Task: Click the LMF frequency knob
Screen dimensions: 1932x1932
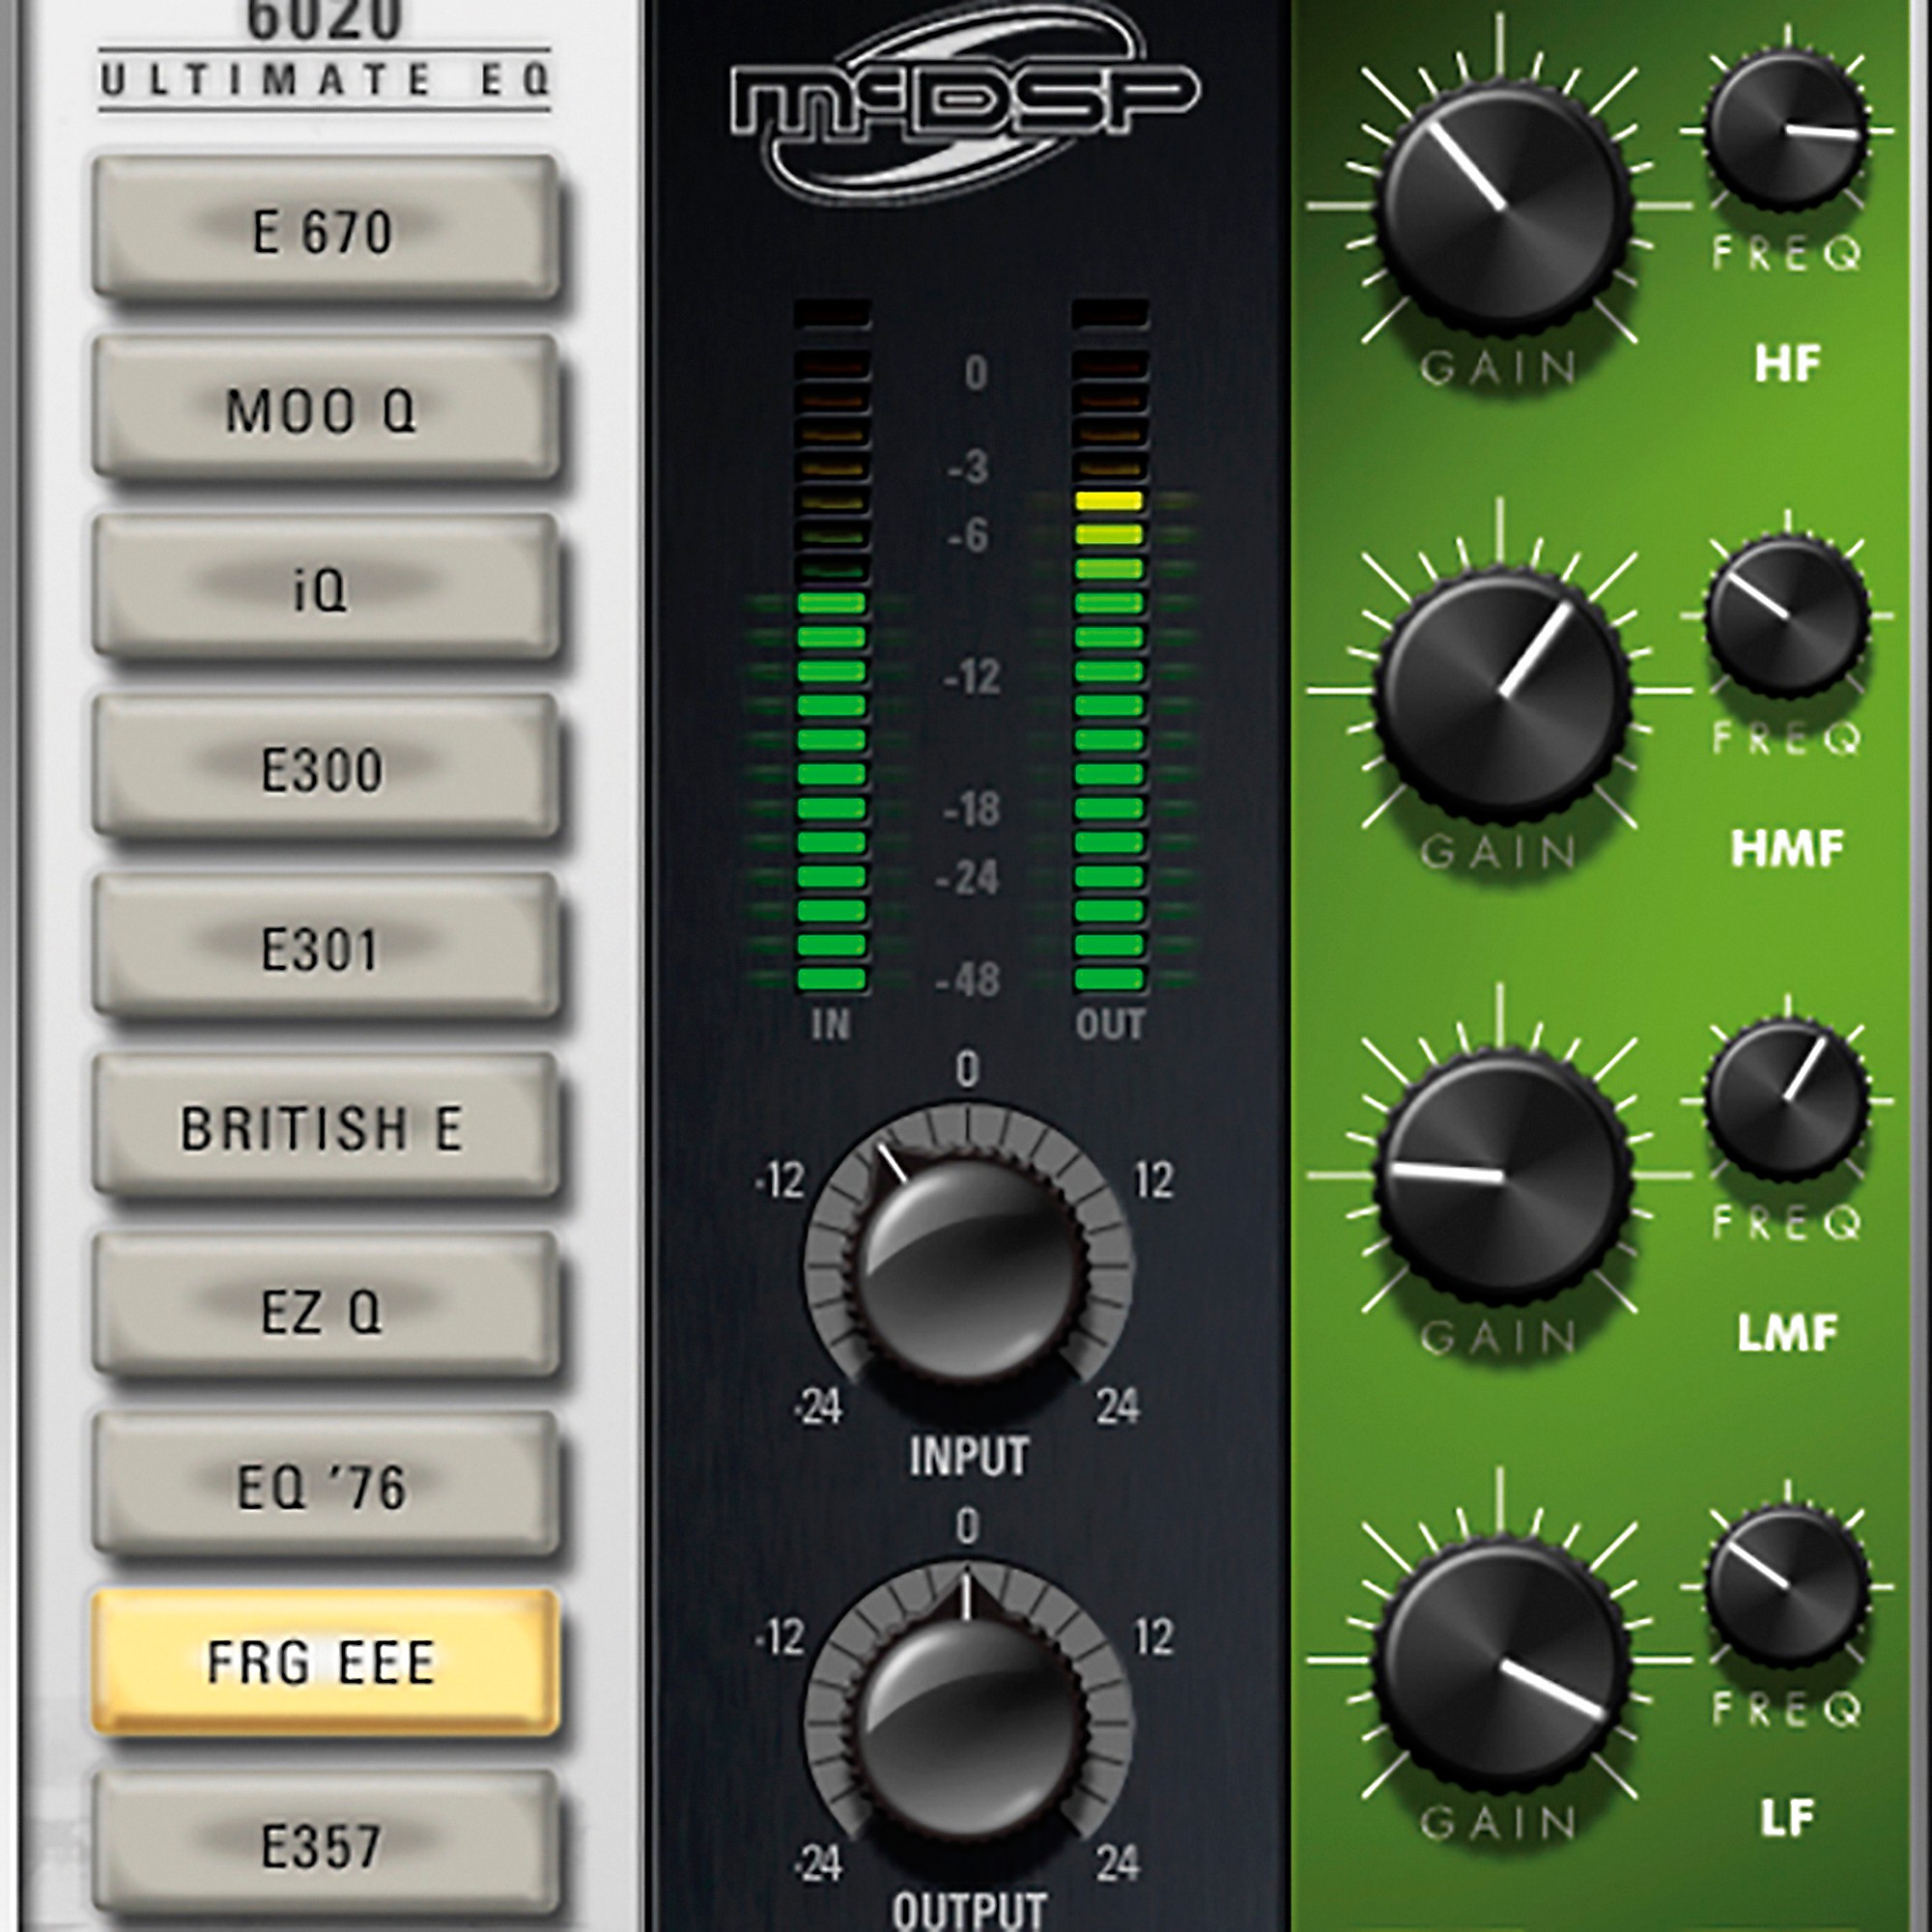Action: point(1786,1100)
